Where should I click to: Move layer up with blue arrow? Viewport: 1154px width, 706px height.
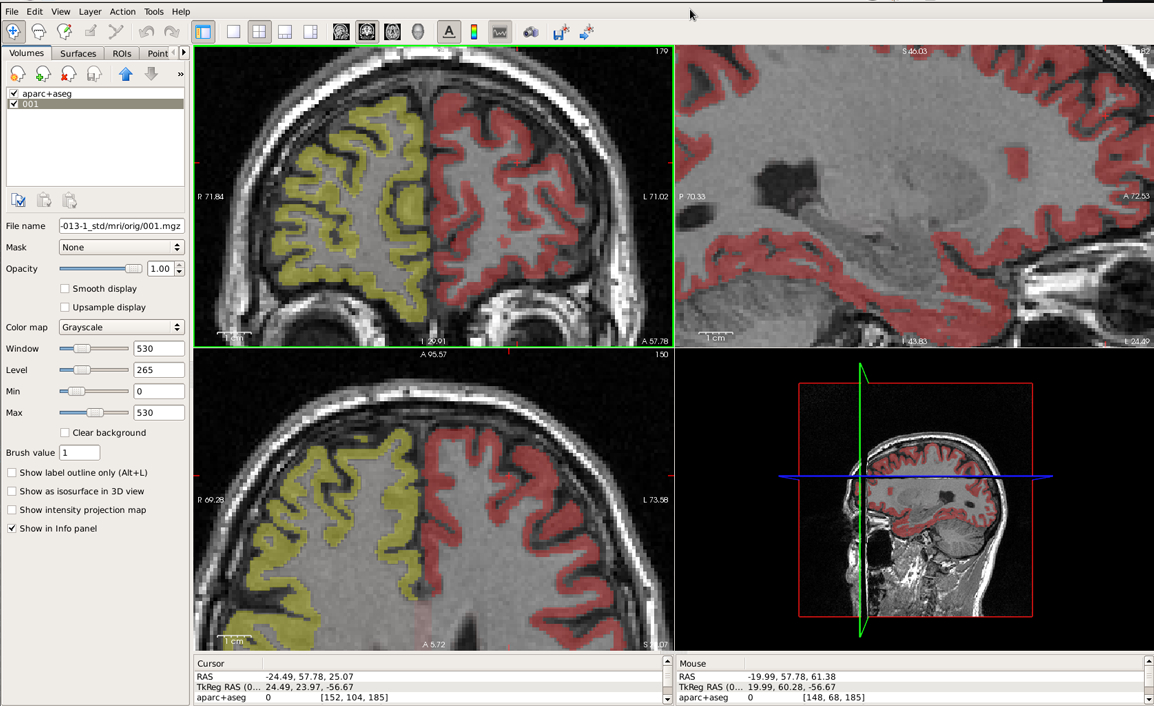(x=126, y=74)
